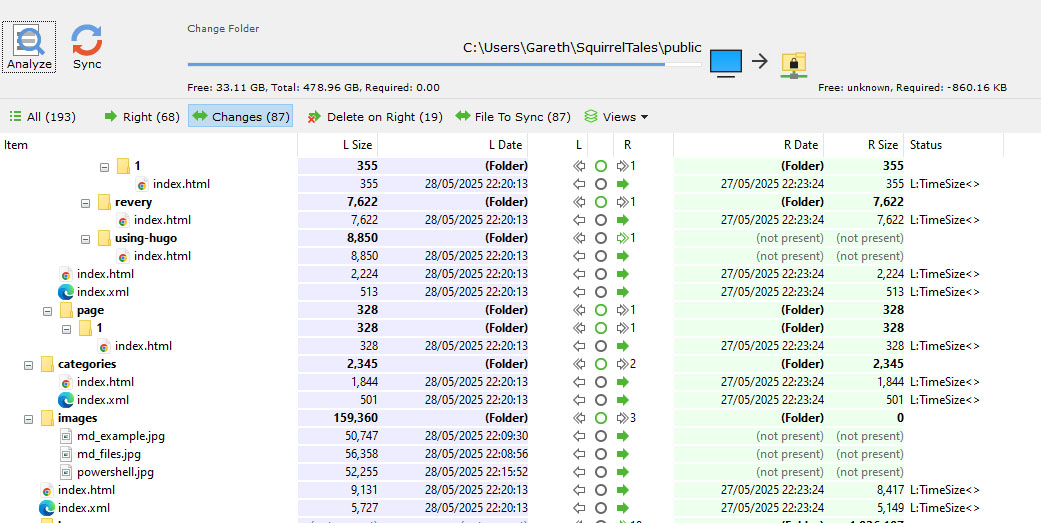Viewport: 1041px width, 523px height.
Task: Select skip circle for revery folder row
Action: (x=601, y=202)
